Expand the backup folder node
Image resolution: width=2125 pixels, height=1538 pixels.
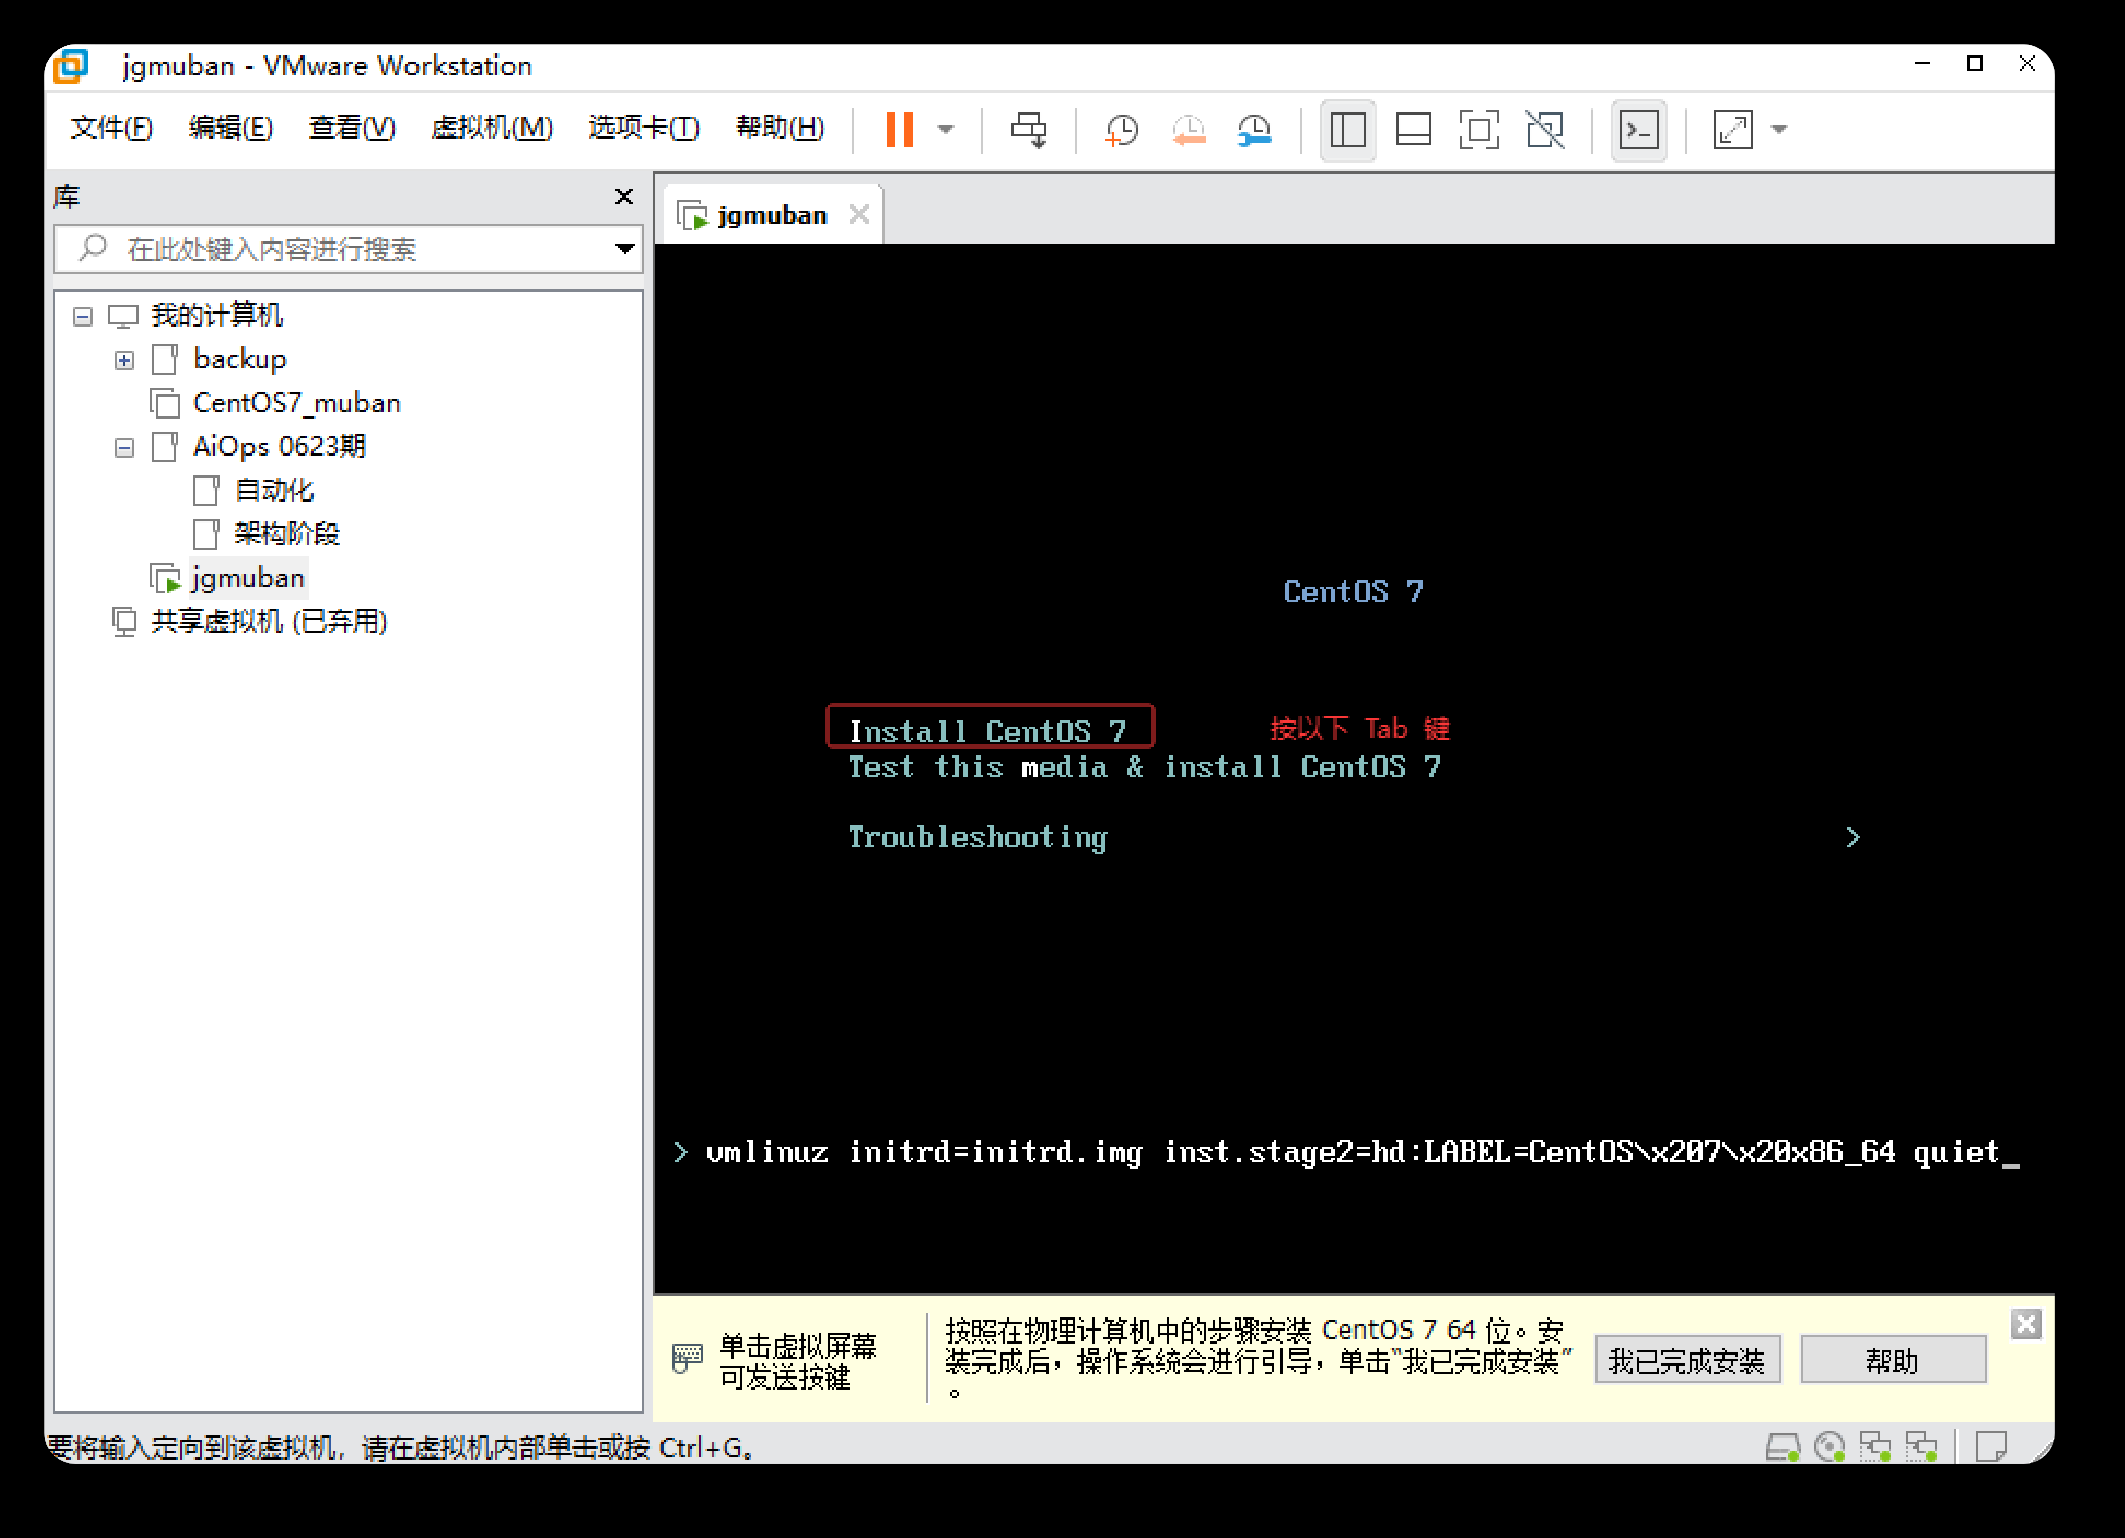124,360
